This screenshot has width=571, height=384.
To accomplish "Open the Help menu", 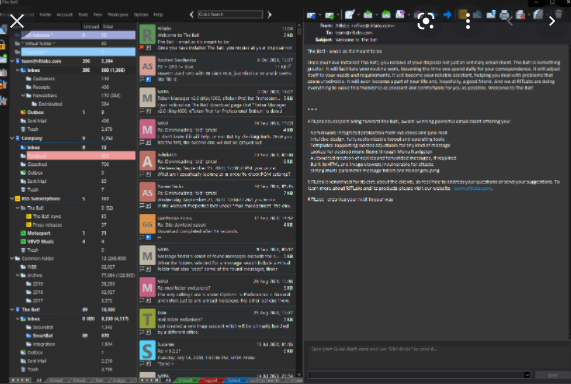I will point(158,15).
